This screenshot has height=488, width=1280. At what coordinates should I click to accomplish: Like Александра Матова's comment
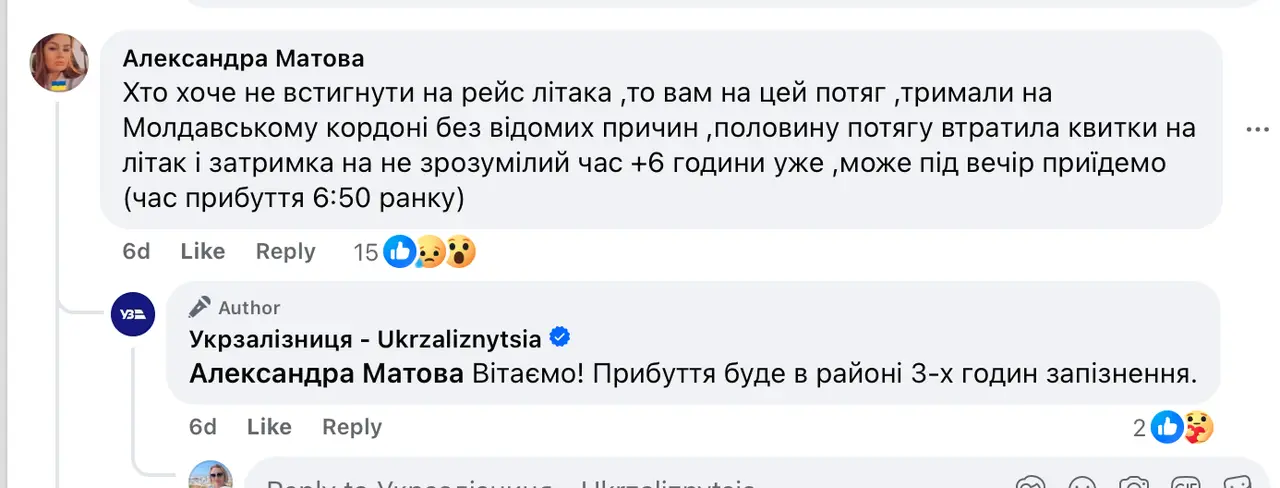pos(202,252)
